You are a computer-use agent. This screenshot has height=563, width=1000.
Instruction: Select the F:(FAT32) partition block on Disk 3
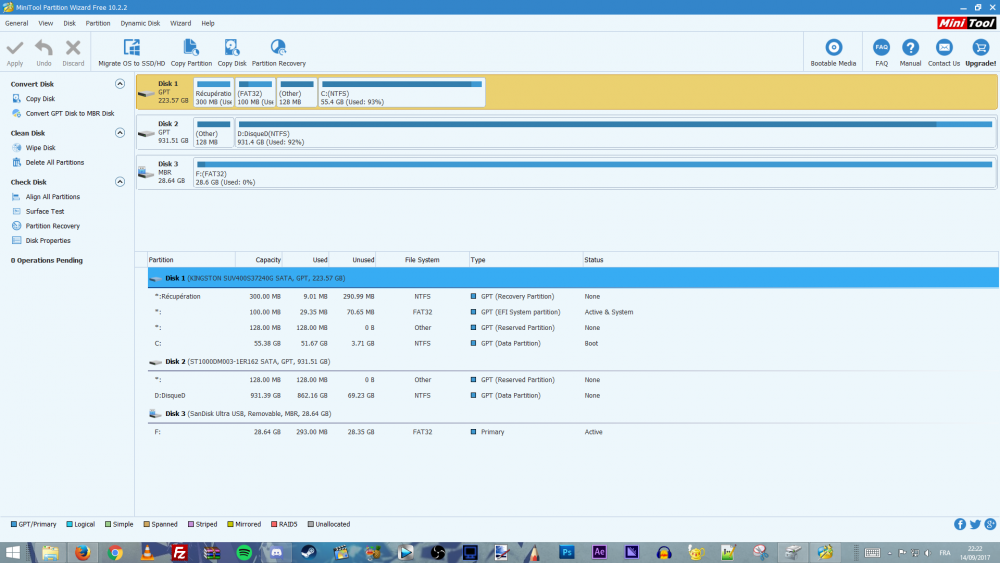[594, 173]
